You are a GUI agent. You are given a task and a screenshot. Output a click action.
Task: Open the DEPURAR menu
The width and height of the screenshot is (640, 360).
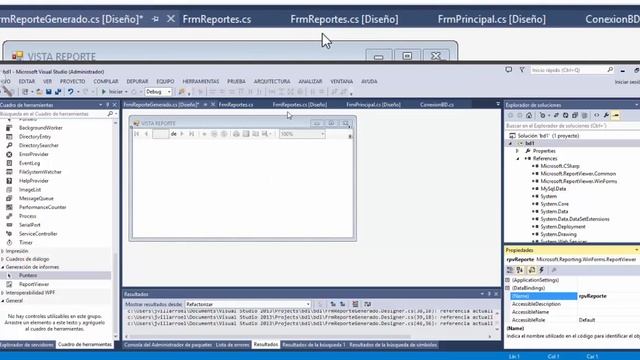(x=137, y=82)
